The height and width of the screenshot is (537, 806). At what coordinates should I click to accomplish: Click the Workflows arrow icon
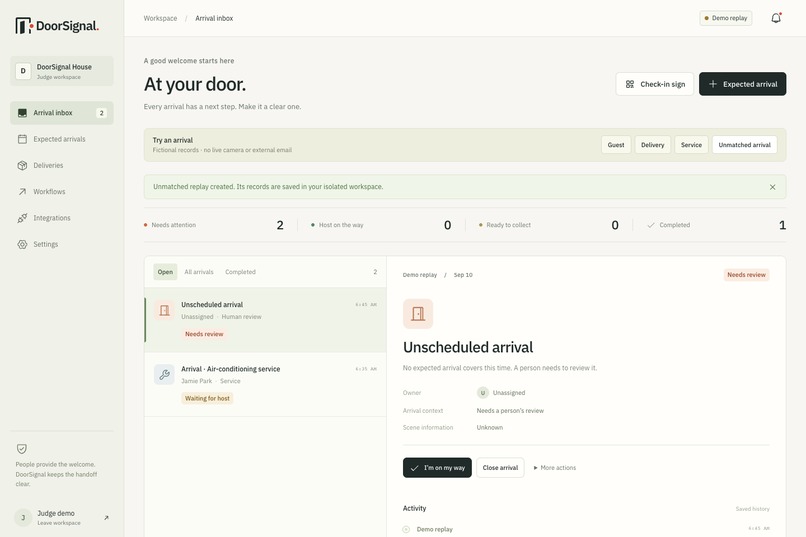(x=22, y=192)
